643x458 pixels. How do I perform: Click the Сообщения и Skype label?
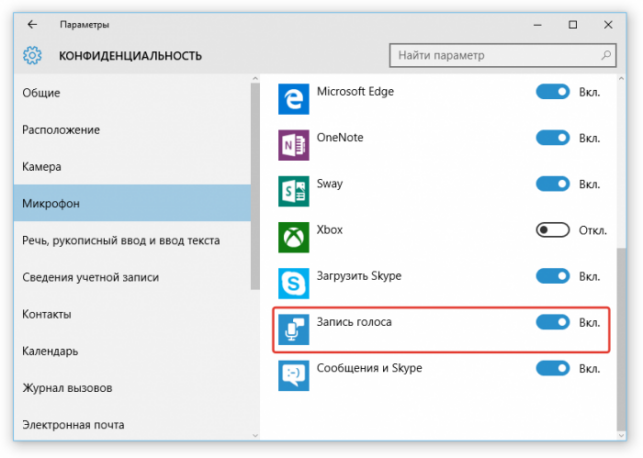click(369, 368)
